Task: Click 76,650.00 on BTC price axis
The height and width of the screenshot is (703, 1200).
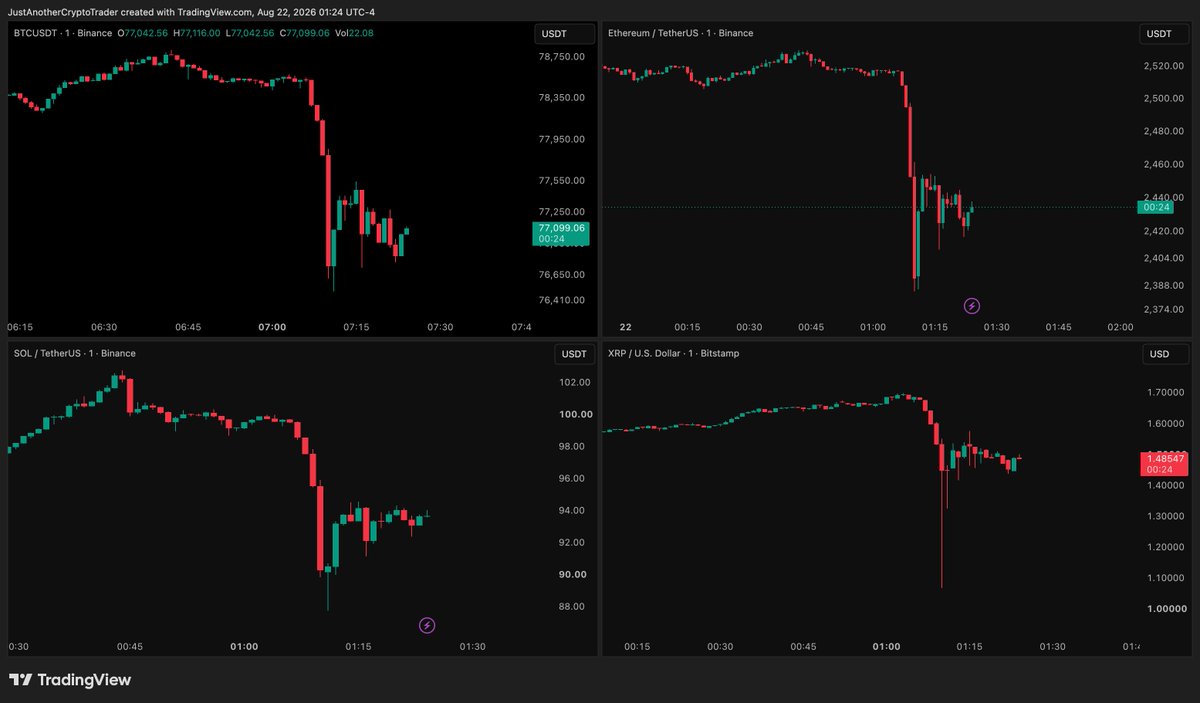Action: pos(561,274)
